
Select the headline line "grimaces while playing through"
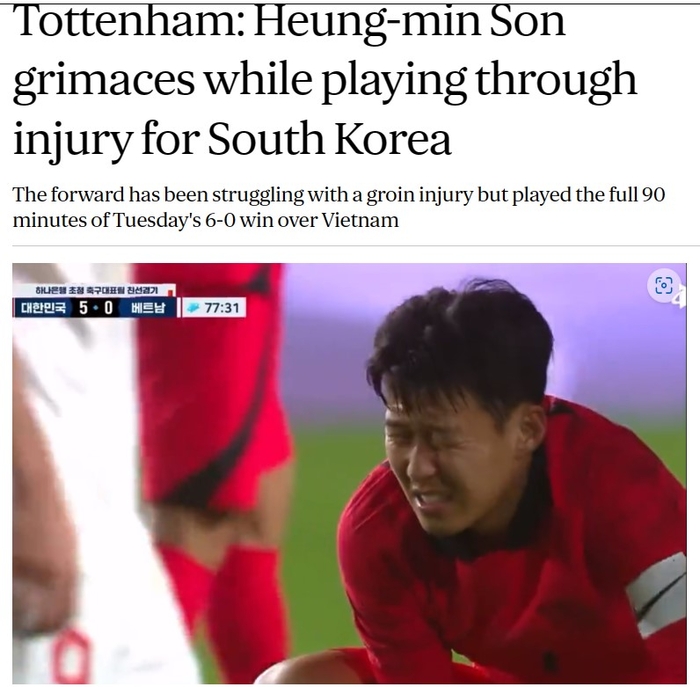[x=325, y=81]
